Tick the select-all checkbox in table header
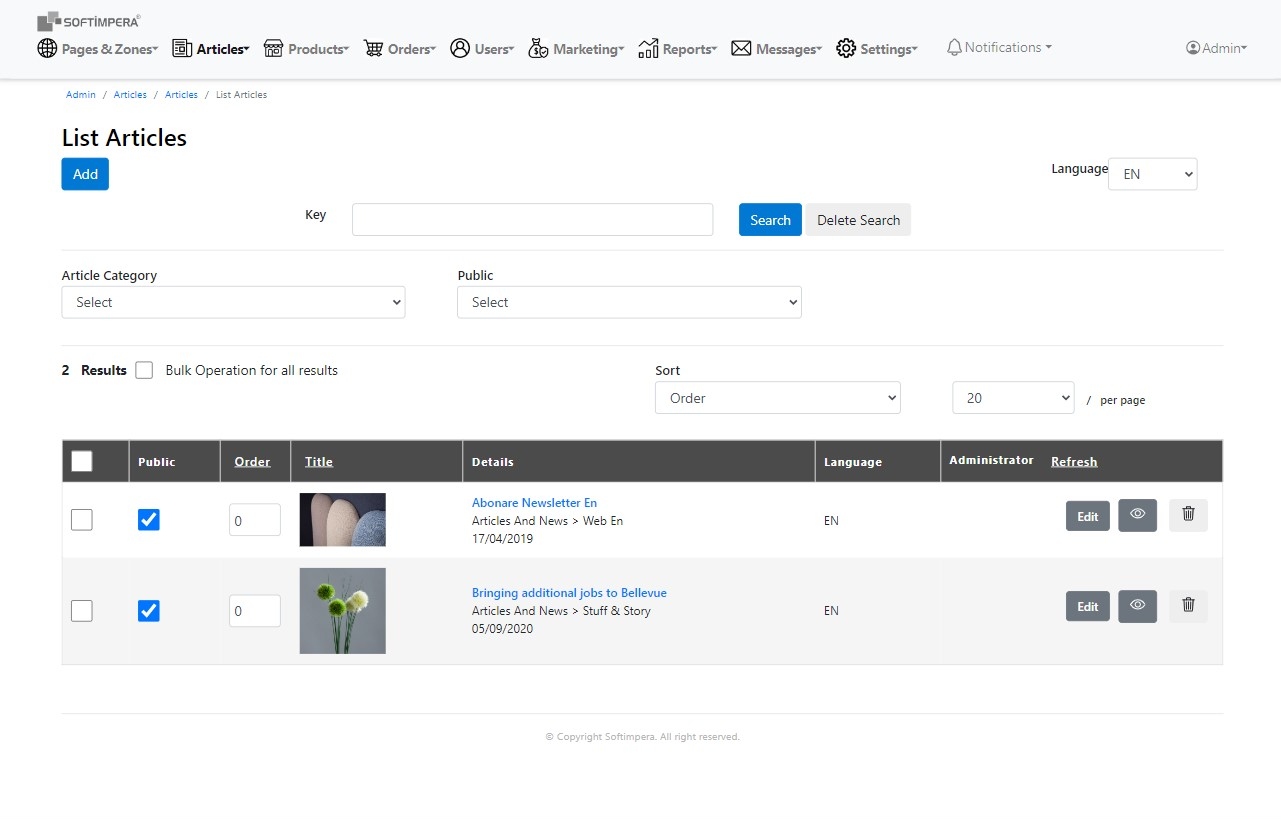 pyautogui.click(x=82, y=461)
